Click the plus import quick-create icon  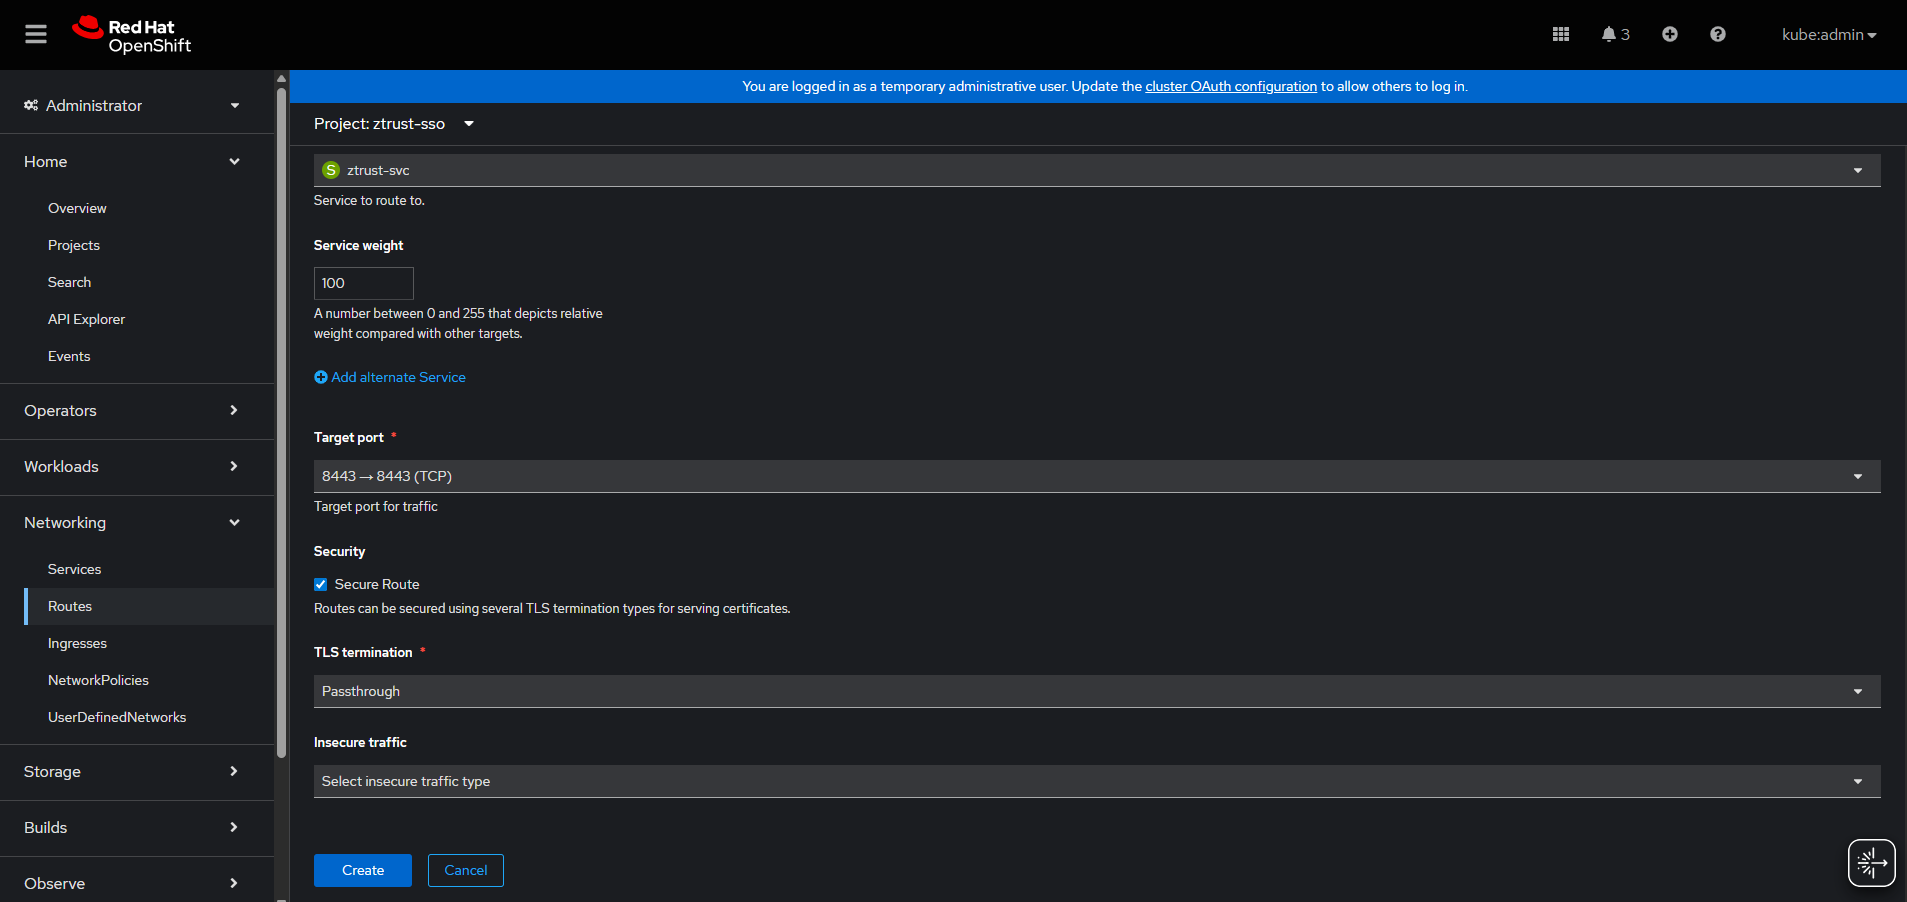coord(1669,35)
